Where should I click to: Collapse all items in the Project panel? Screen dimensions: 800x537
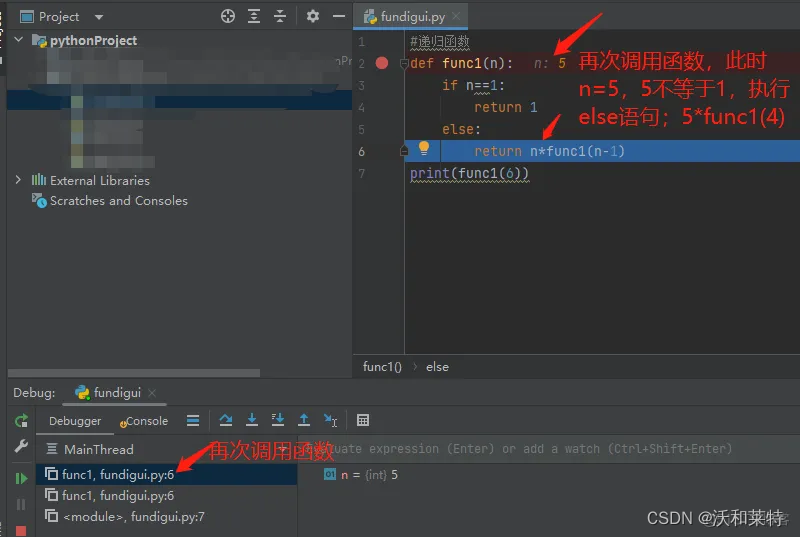[280, 16]
